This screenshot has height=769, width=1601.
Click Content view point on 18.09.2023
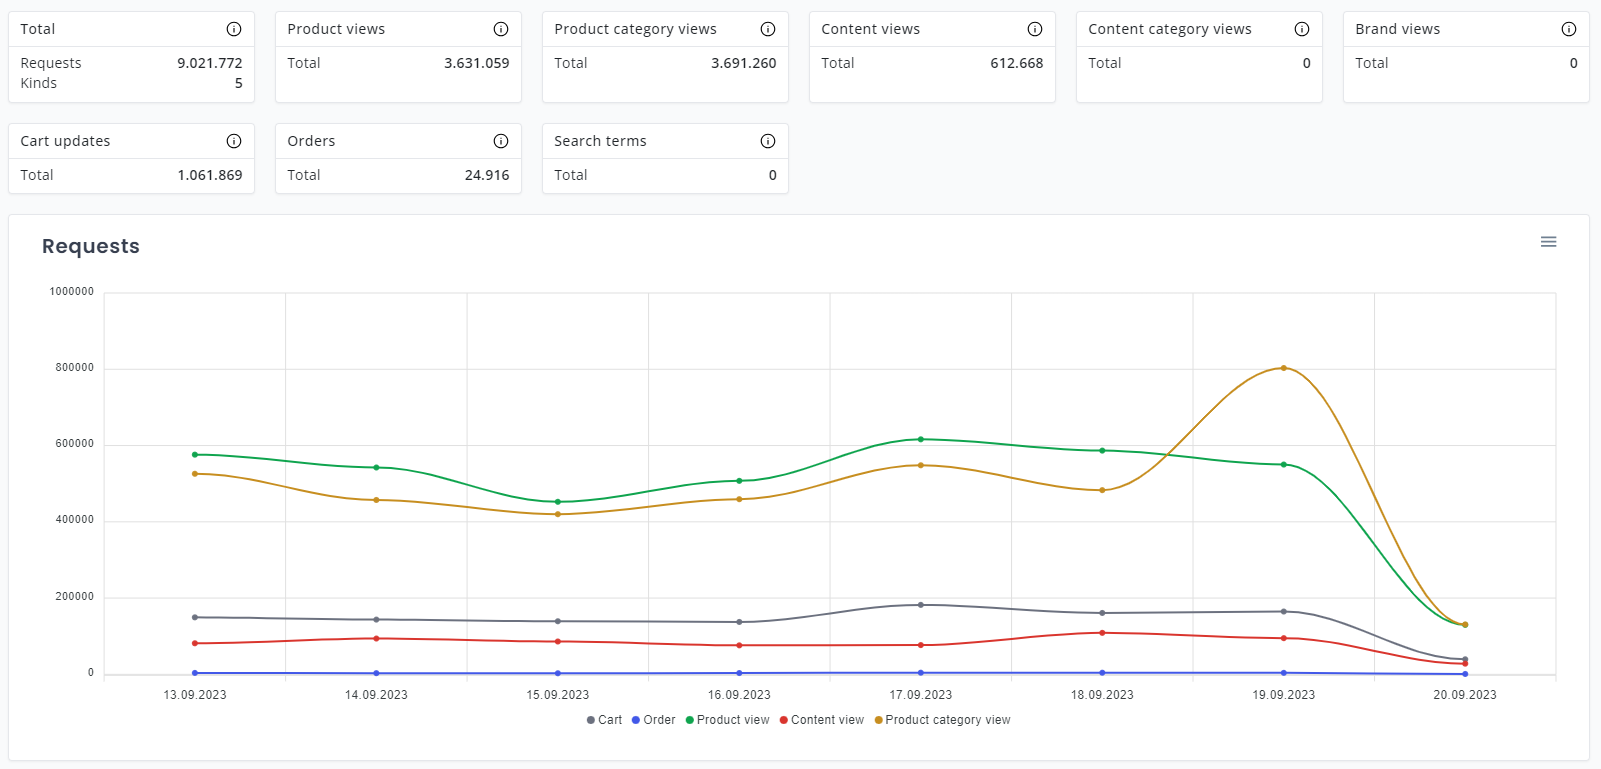(x=1102, y=633)
